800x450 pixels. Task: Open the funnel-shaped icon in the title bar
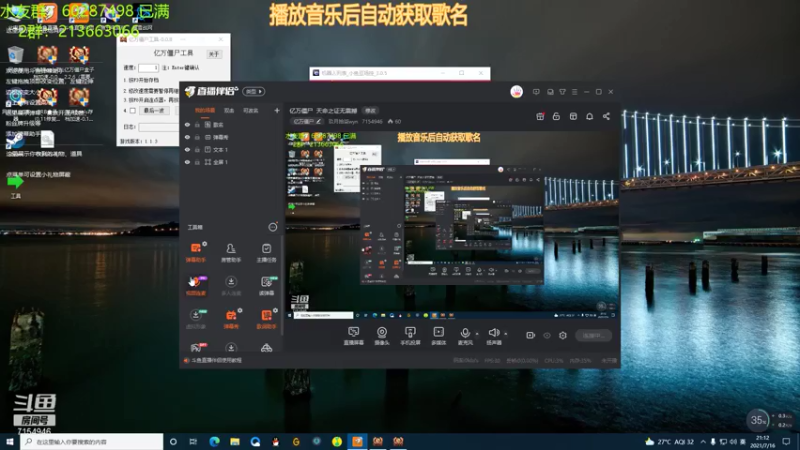pos(562,92)
